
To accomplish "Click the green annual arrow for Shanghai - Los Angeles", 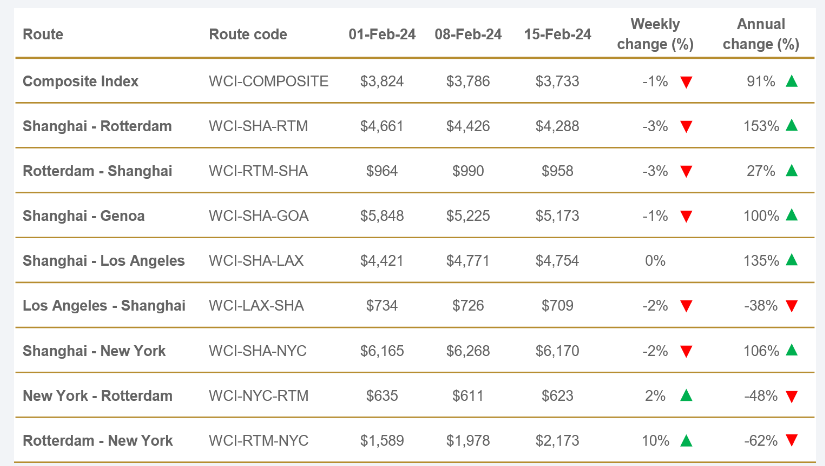I will (x=792, y=260).
